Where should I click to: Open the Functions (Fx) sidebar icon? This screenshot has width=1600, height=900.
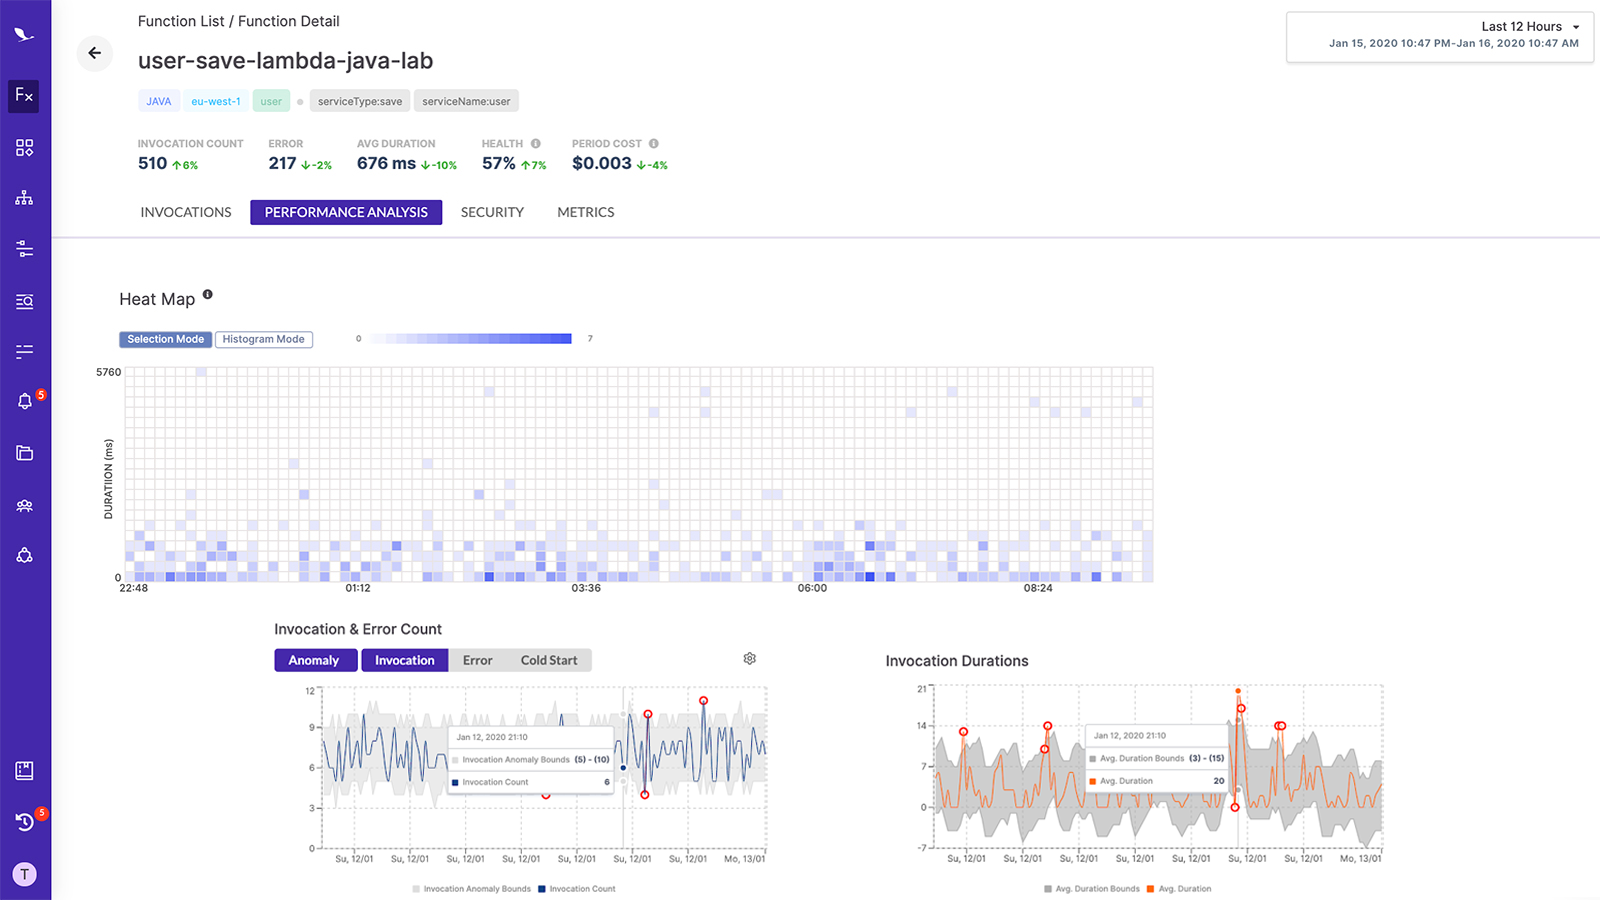(x=24, y=96)
